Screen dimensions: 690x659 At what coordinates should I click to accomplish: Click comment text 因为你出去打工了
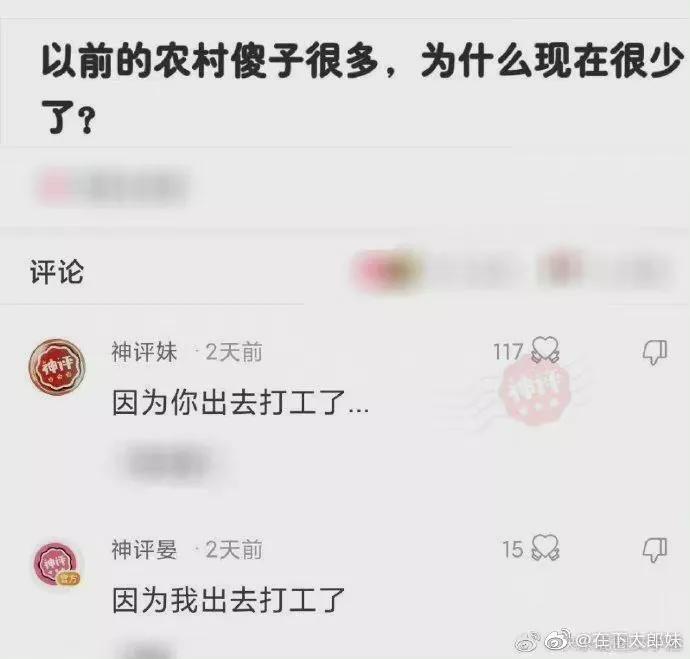pyautogui.click(x=240, y=403)
